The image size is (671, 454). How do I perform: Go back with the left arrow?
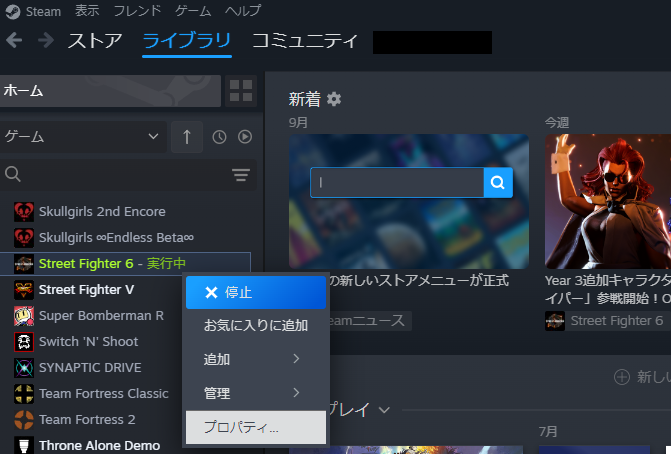(14, 41)
